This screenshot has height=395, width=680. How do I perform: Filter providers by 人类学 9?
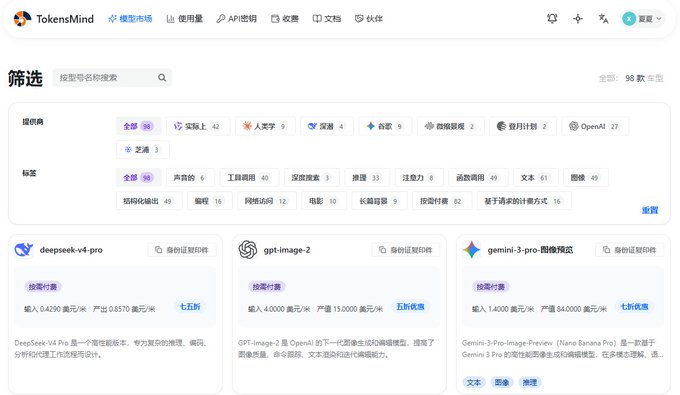(x=265, y=126)
